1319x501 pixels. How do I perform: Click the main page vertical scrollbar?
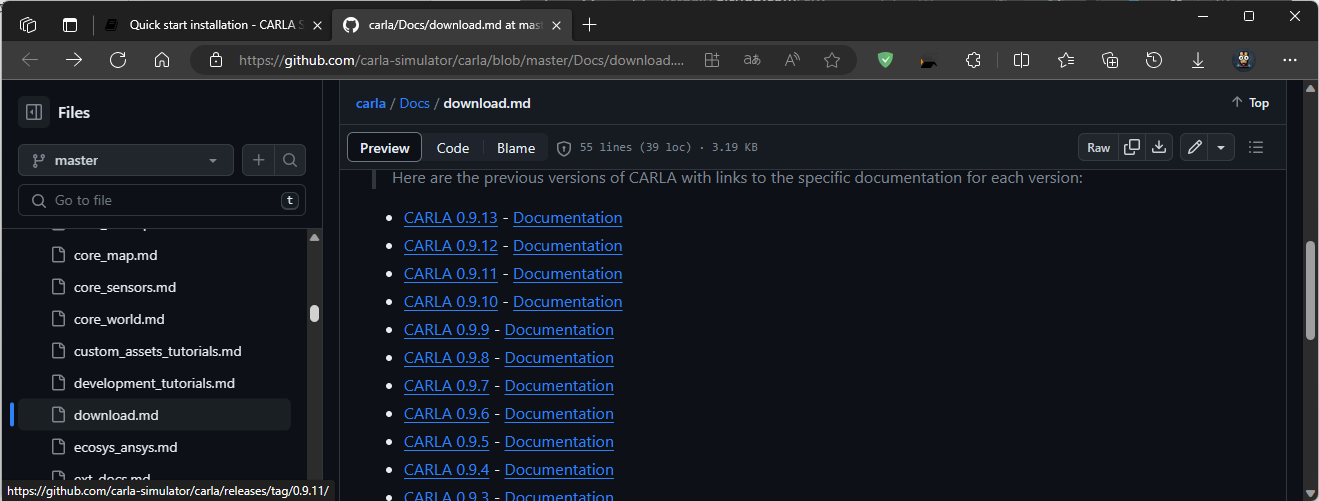(x=1310, y=290)
